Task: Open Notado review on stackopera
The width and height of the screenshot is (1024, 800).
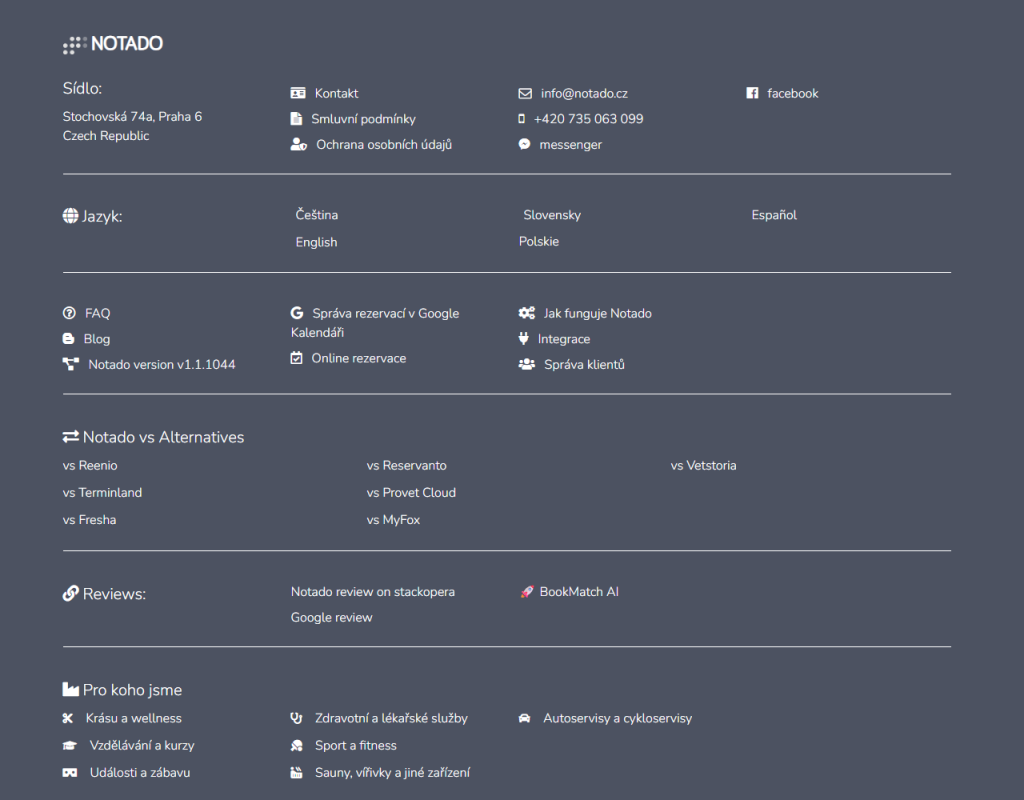Action: [x=372, y=591]
